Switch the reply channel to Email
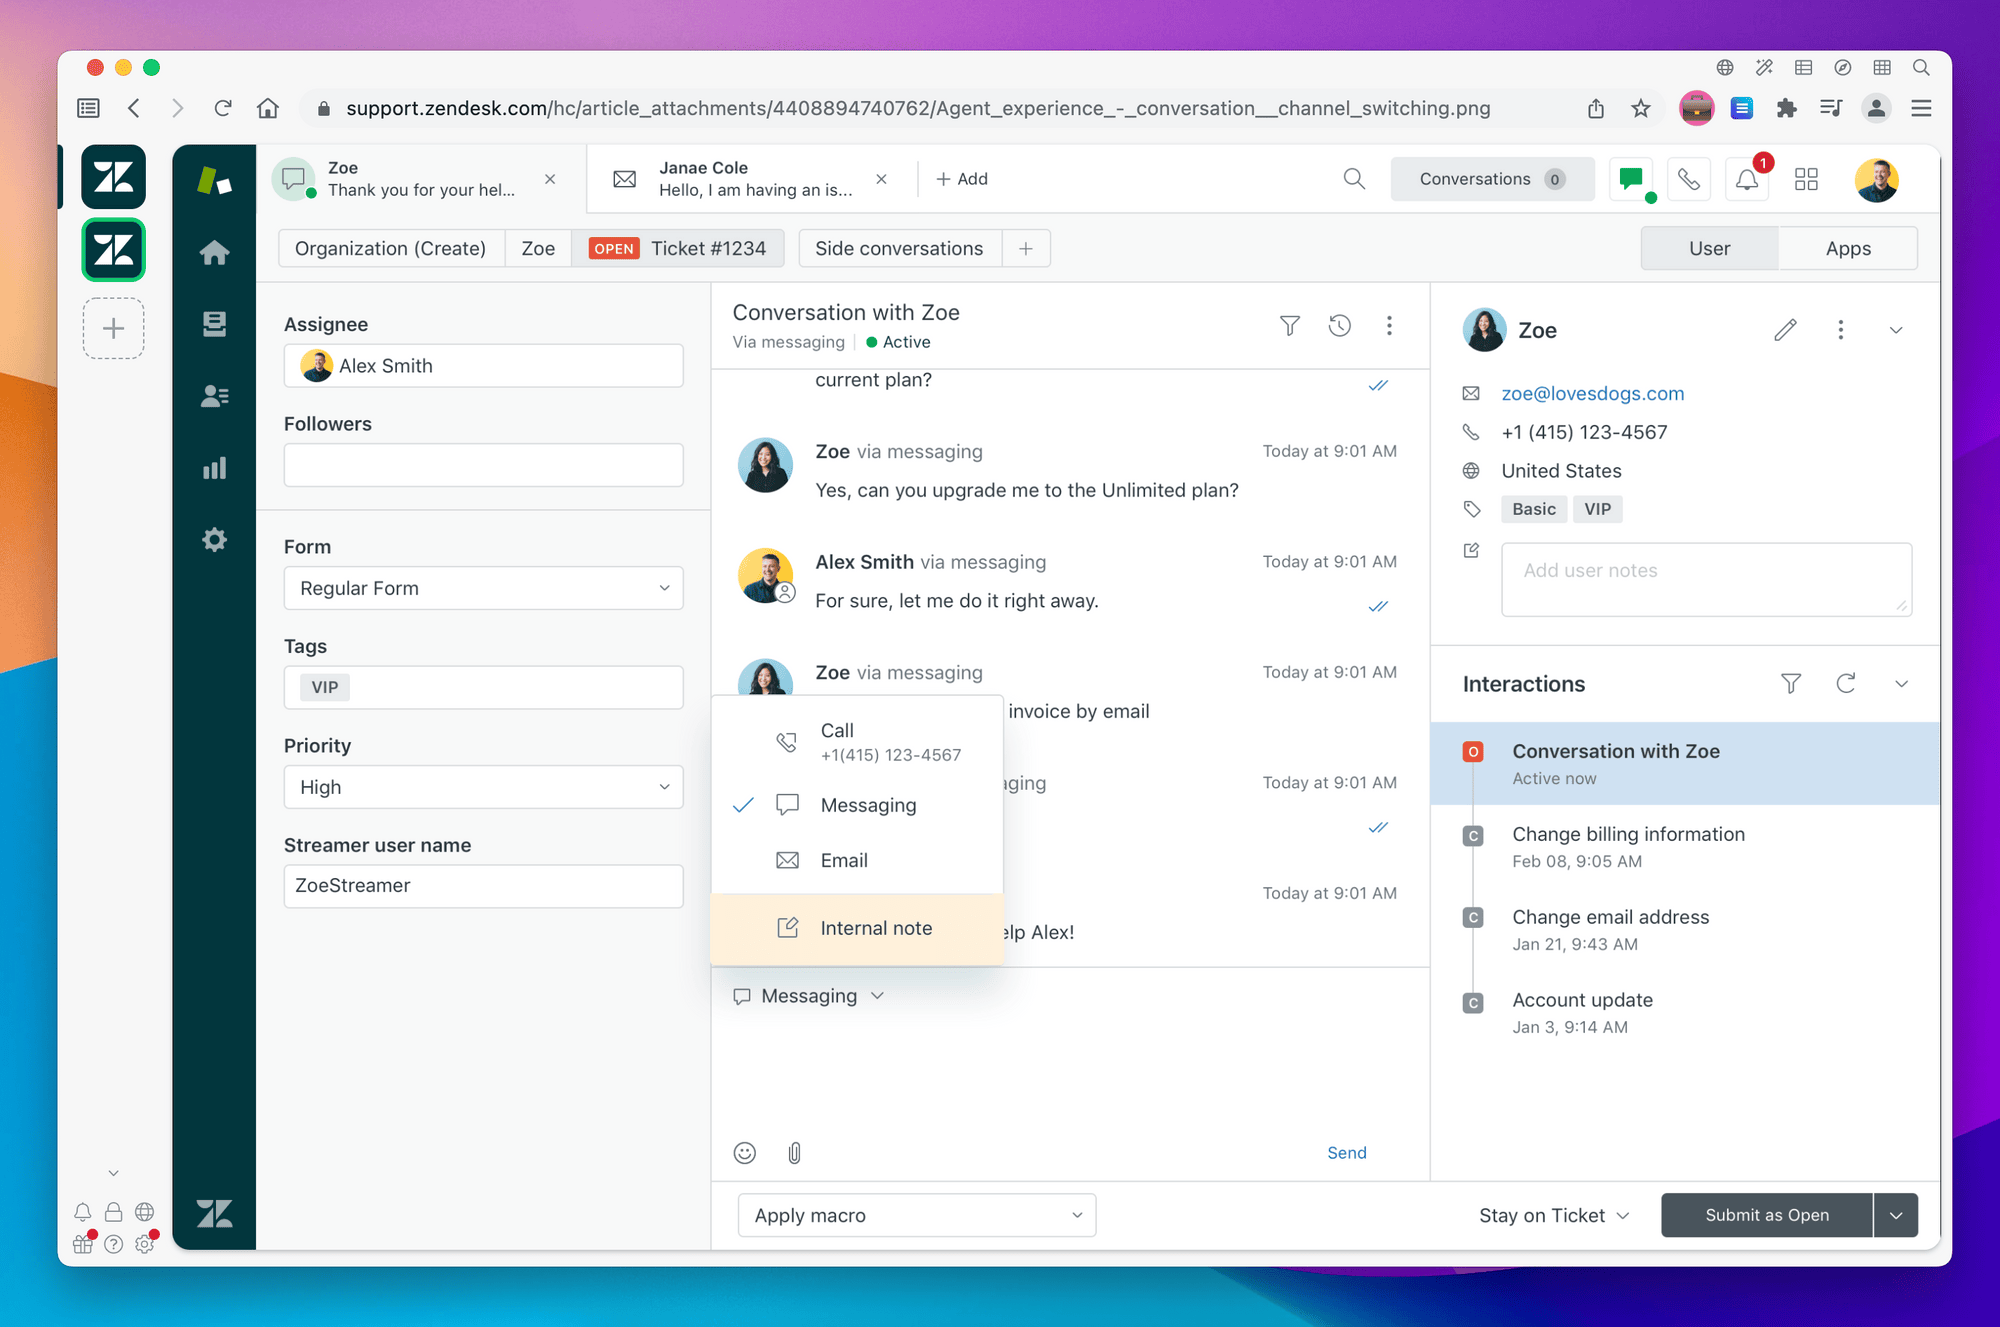Screen dimensions: 2000x1327 844,860
